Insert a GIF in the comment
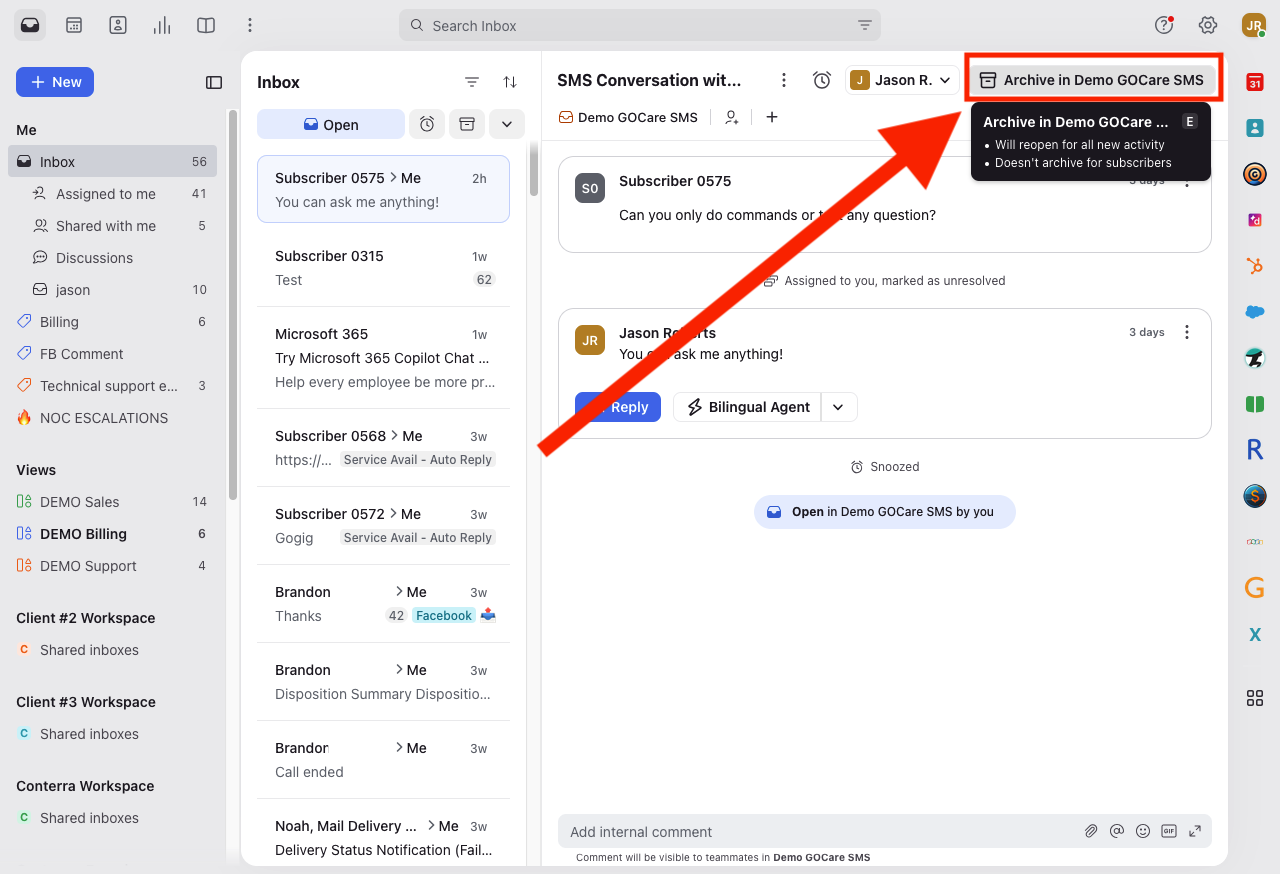This screenshot has width=1280, height=874. click(1169, 831)
